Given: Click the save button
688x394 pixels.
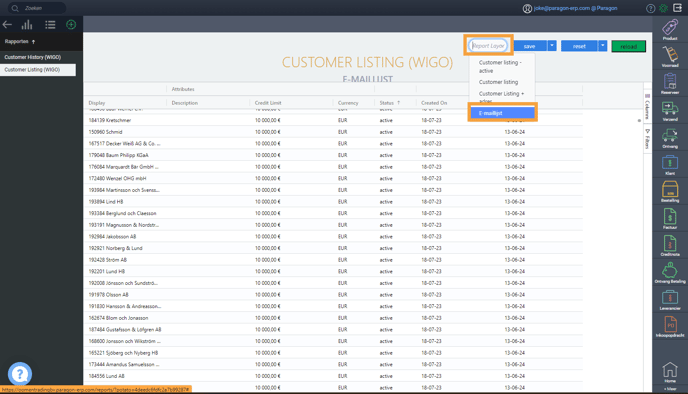Looking at the screenshot, I should coord(530,46).
